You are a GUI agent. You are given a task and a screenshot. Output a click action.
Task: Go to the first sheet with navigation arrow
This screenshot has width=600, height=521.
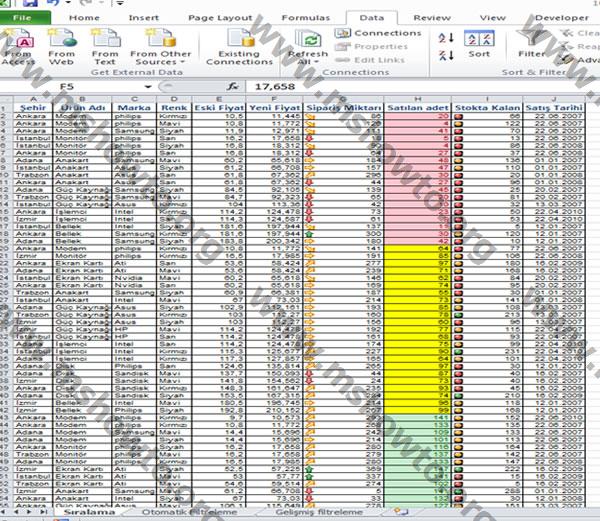pyautogui.click(x=5, y=512)
